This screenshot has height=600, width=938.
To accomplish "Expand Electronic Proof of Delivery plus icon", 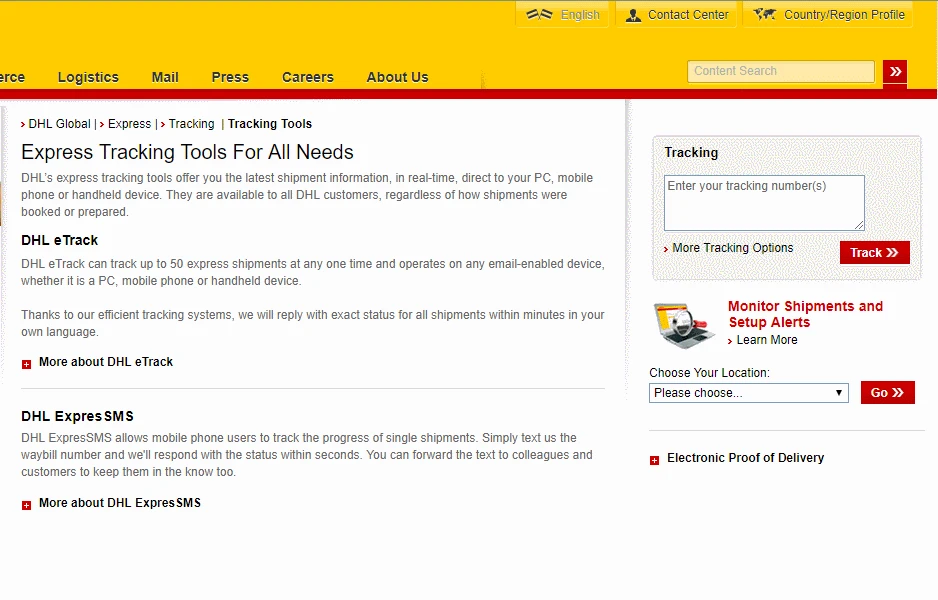I will tap(654, 460).
